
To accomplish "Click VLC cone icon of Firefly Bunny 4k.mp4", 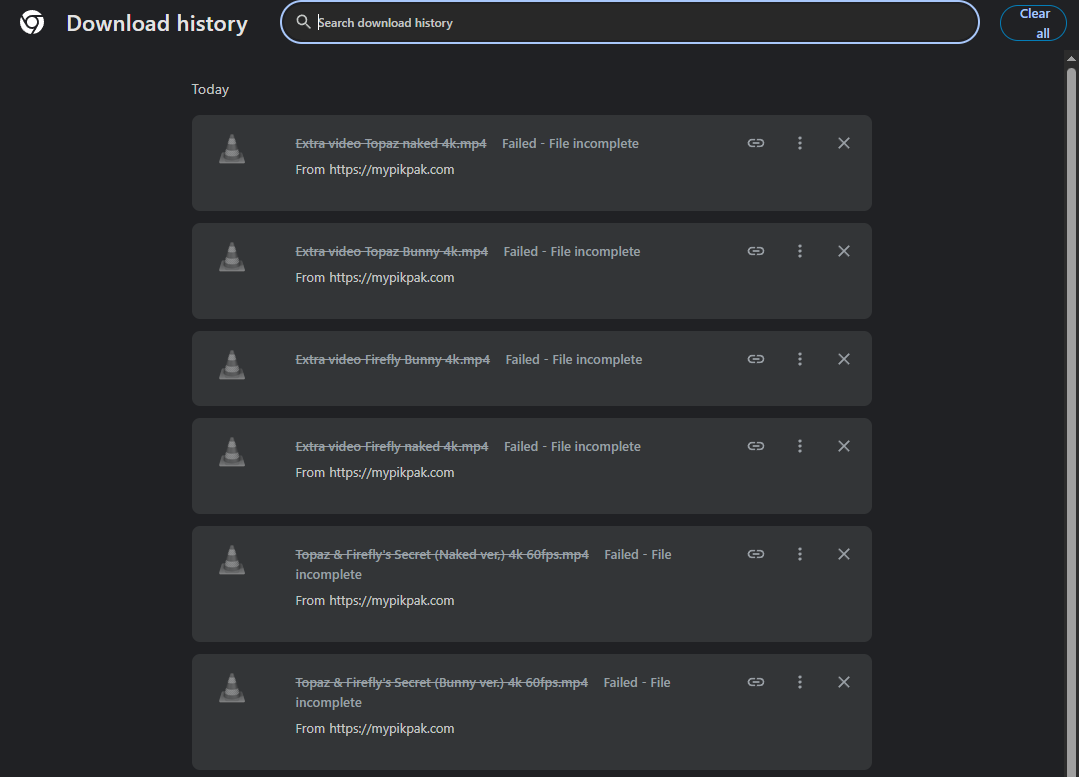I will click(x=232, y=365).
